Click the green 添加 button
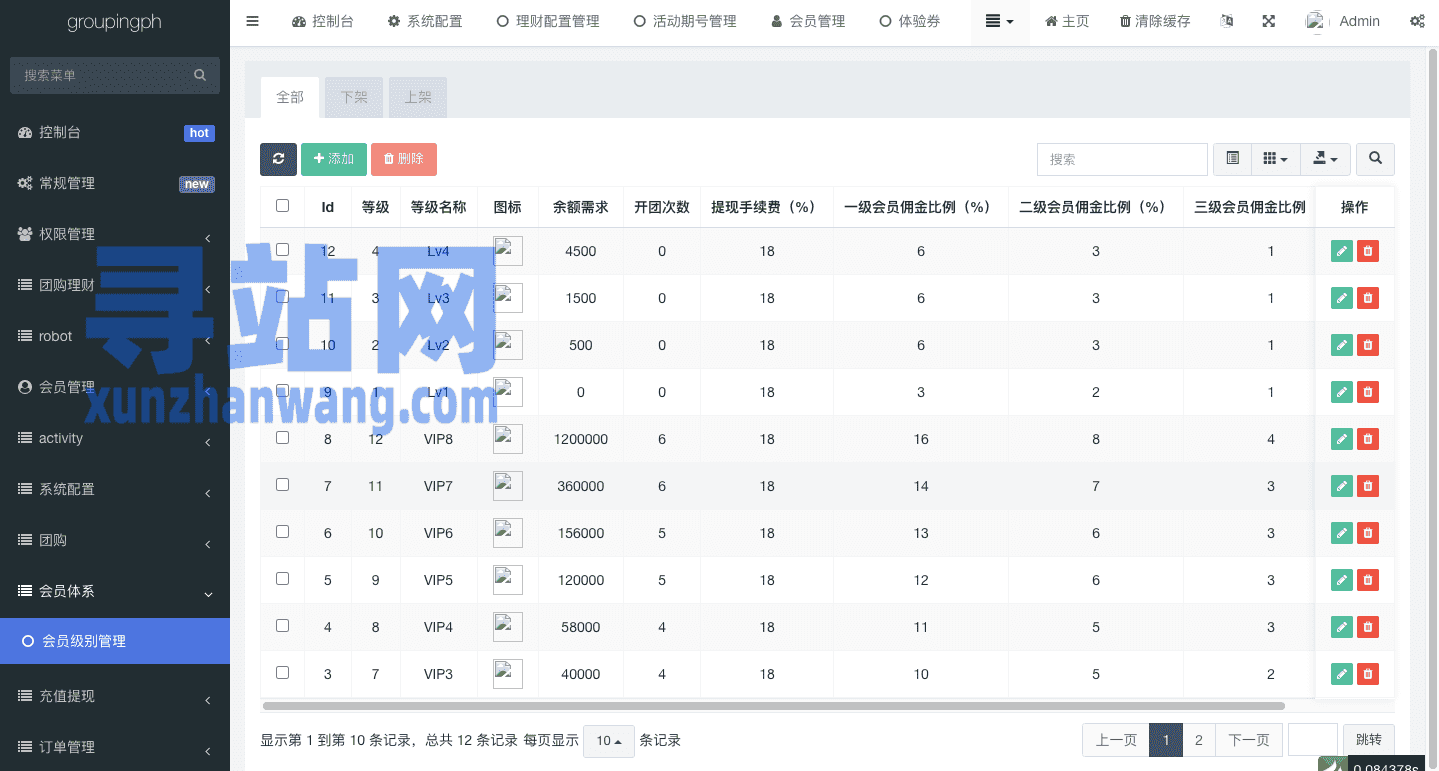The image size is (1439, 771). click(334, 159)
